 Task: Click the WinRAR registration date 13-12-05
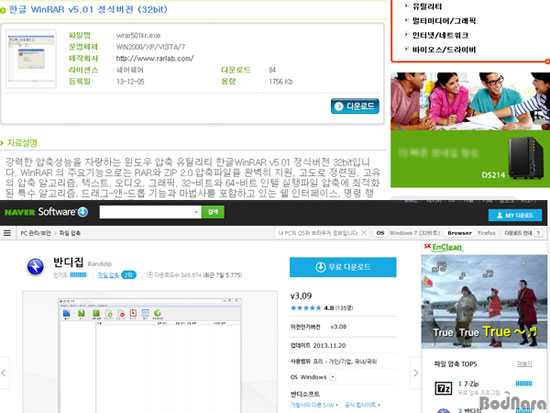point(130,81)
